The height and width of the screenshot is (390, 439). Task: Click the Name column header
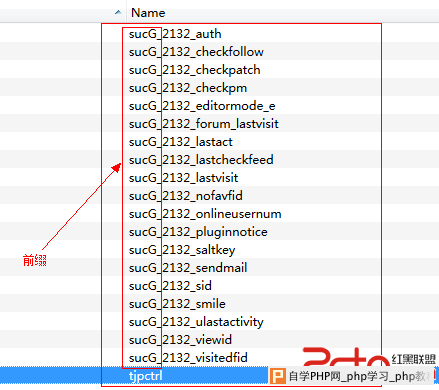click(x=283, y=12)
